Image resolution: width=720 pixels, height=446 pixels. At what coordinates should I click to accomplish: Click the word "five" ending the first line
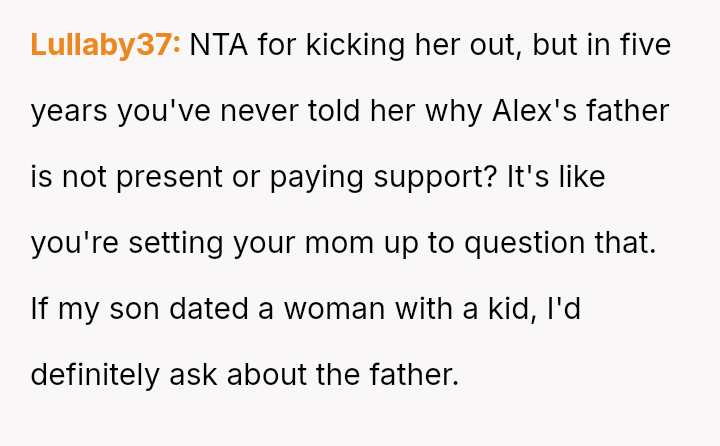click(644, 46)
